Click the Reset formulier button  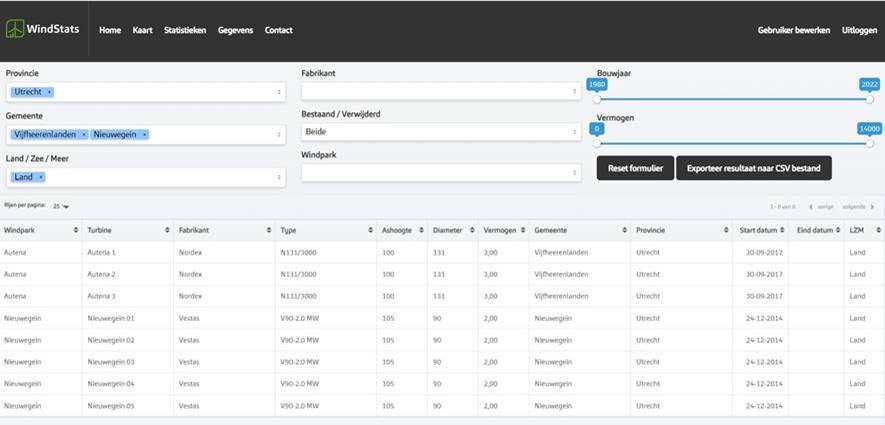635,168
